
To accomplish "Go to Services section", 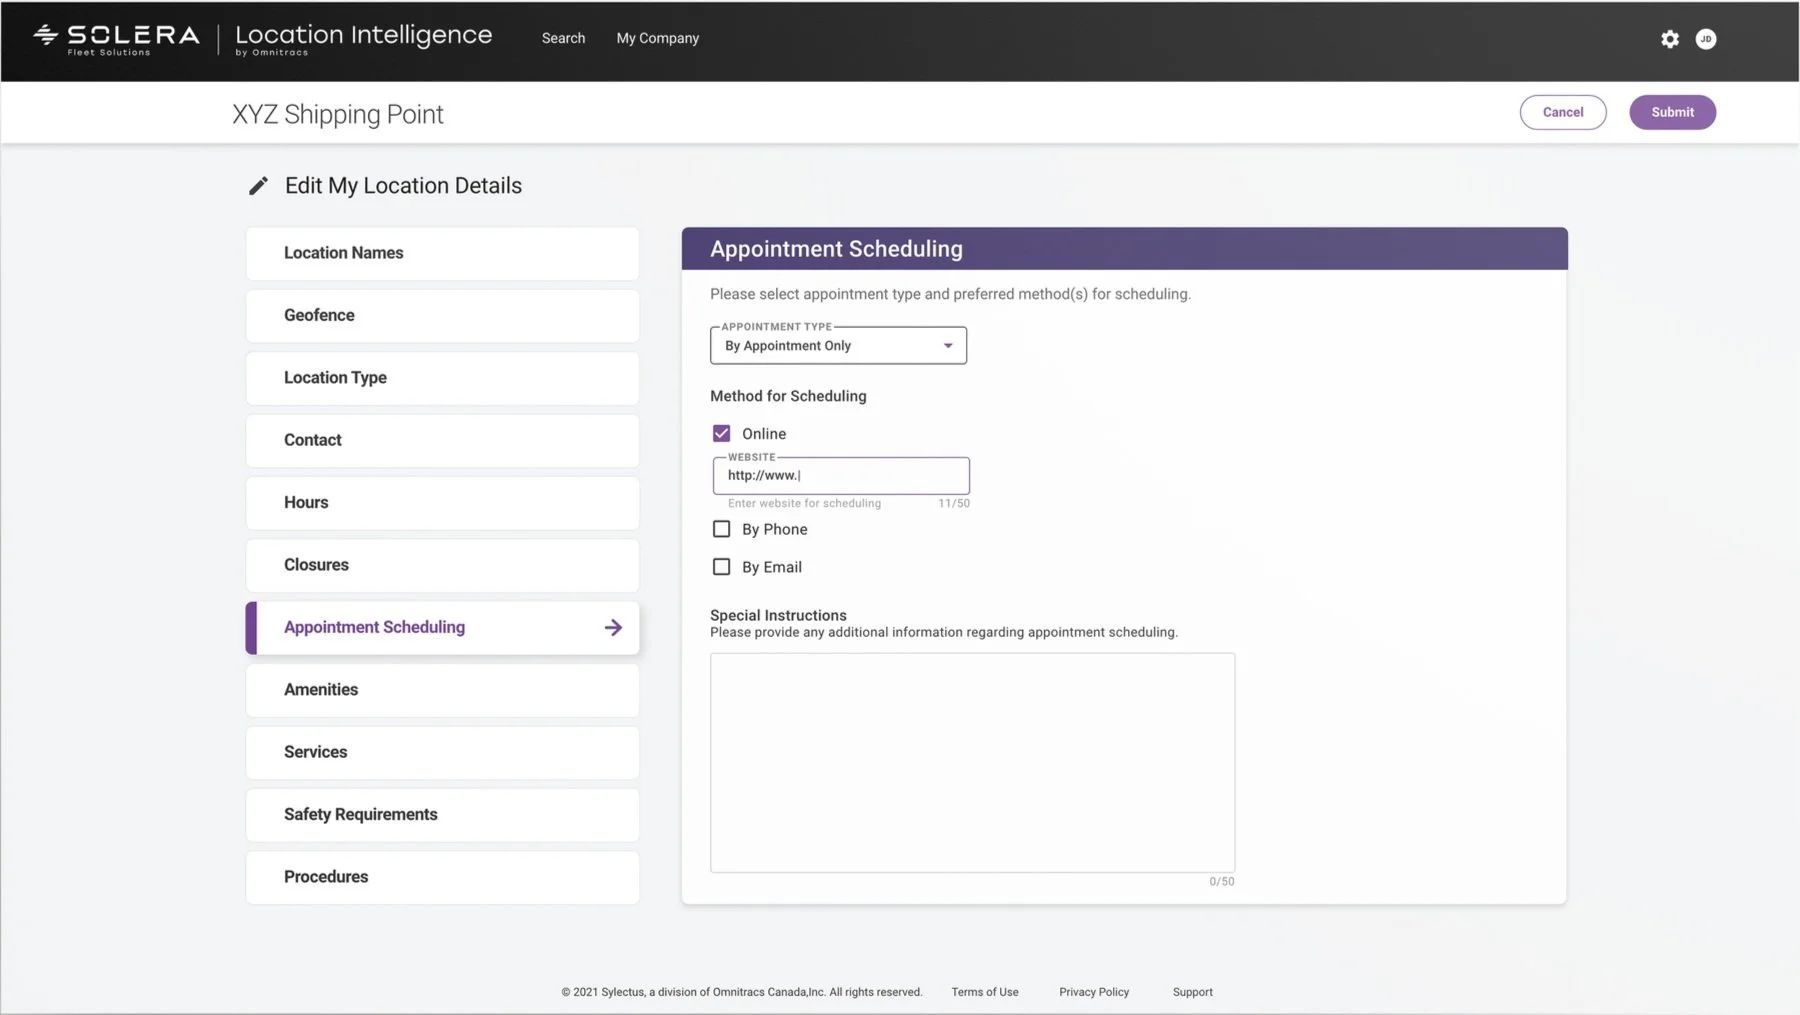I will [442, 752].
